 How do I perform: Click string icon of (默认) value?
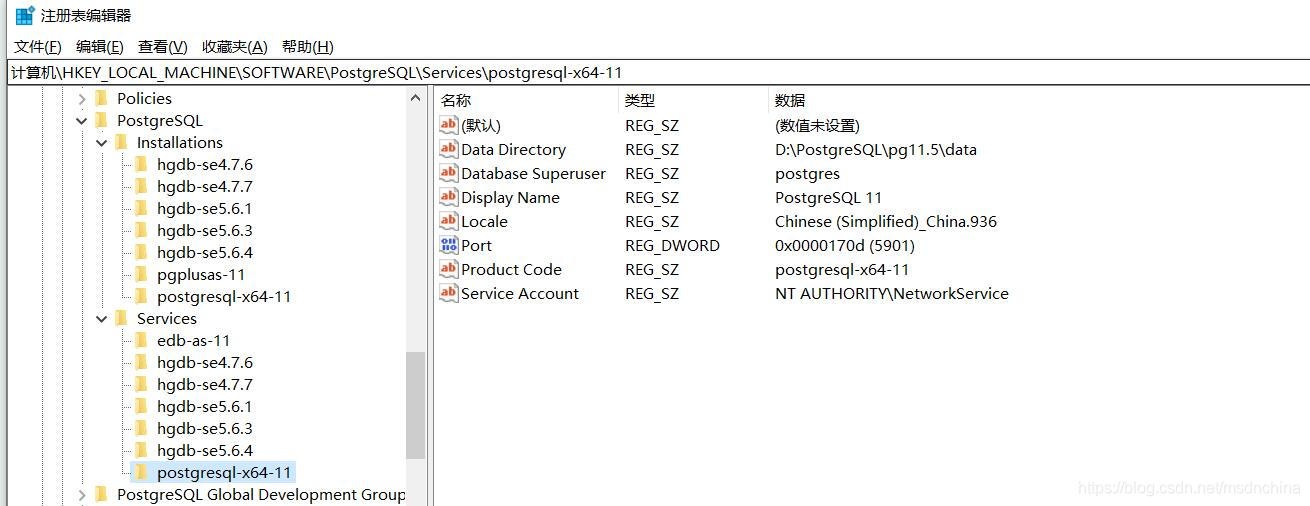(x=449, y=125)
